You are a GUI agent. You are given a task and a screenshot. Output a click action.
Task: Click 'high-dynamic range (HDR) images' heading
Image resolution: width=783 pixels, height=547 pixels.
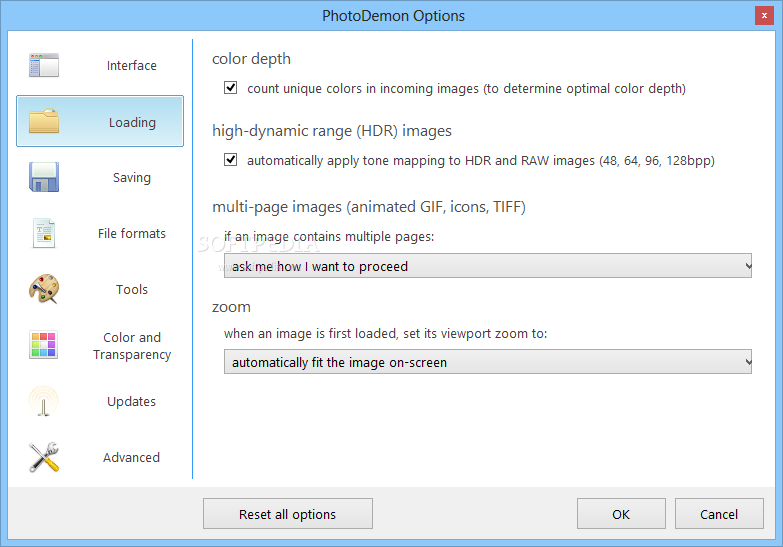[x=332, y=130]
